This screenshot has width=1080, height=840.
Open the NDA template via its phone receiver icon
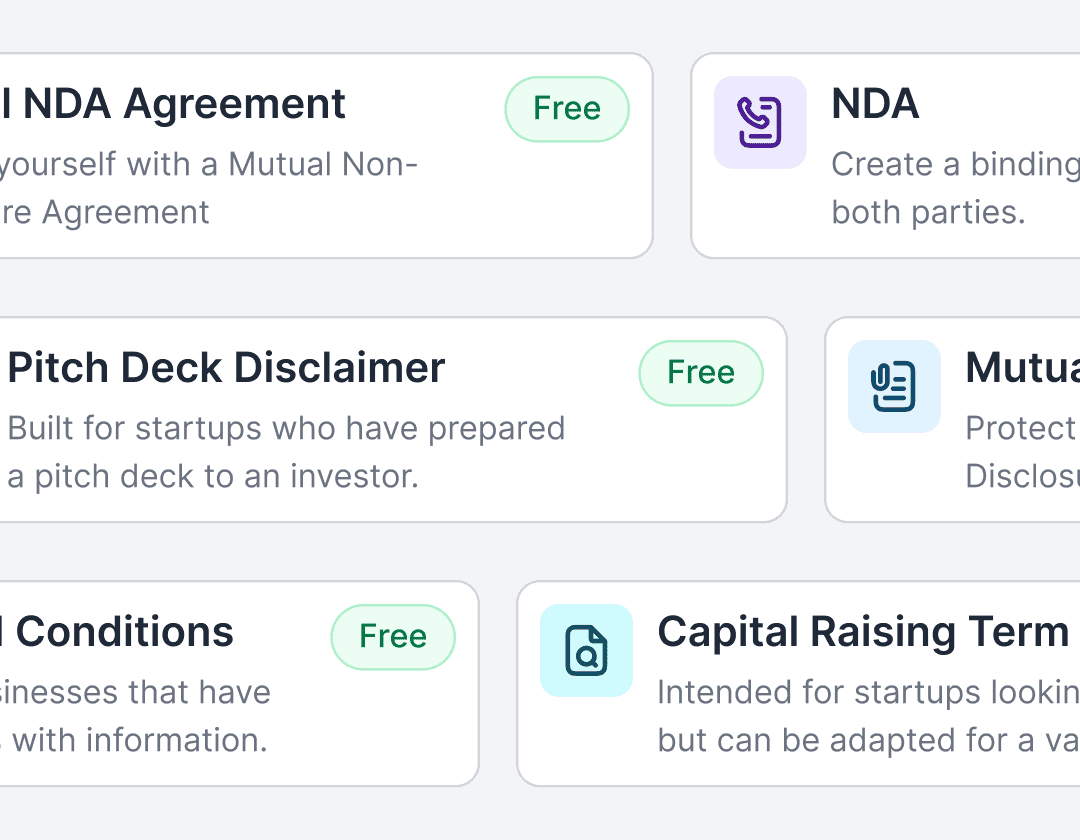(760, 122)
